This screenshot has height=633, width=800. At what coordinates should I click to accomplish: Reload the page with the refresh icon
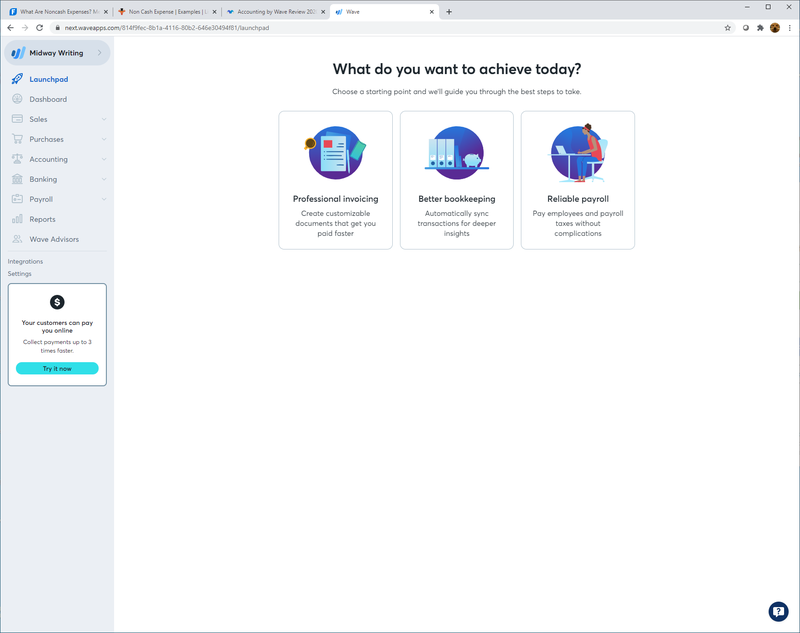point(39,28)
